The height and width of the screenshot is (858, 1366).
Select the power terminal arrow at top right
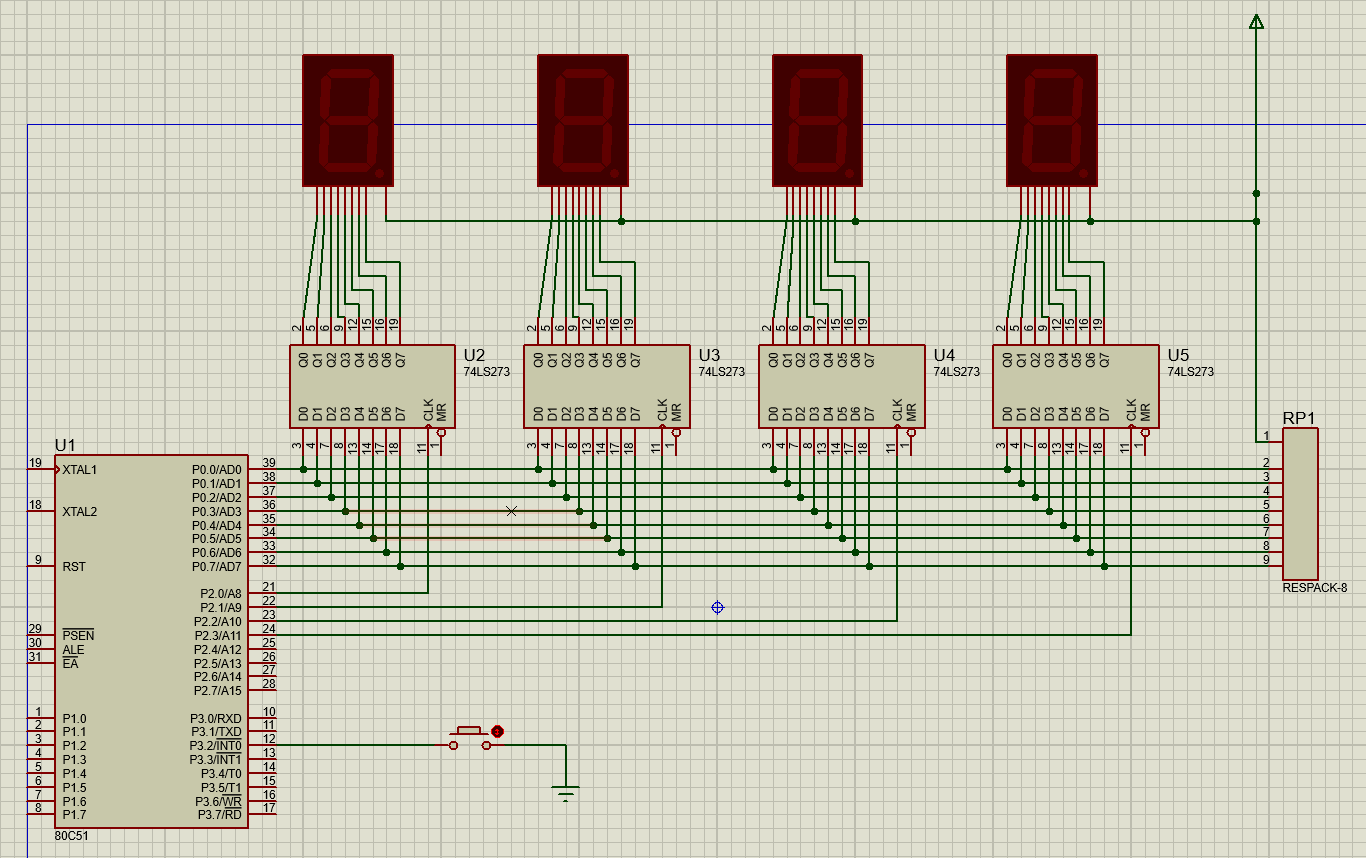[1257, 21]
